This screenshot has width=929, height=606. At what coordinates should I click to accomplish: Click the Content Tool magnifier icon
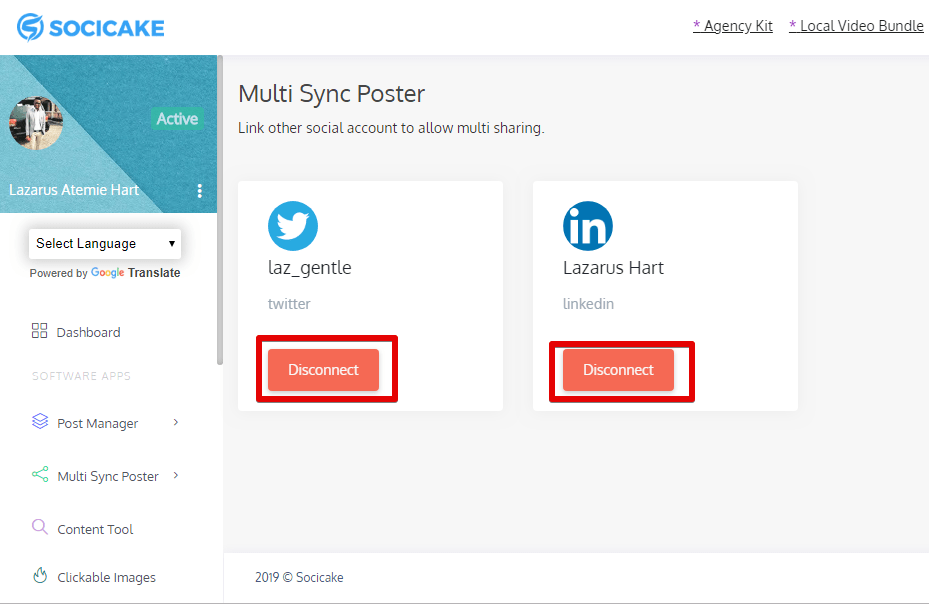[x=40, y=527]
